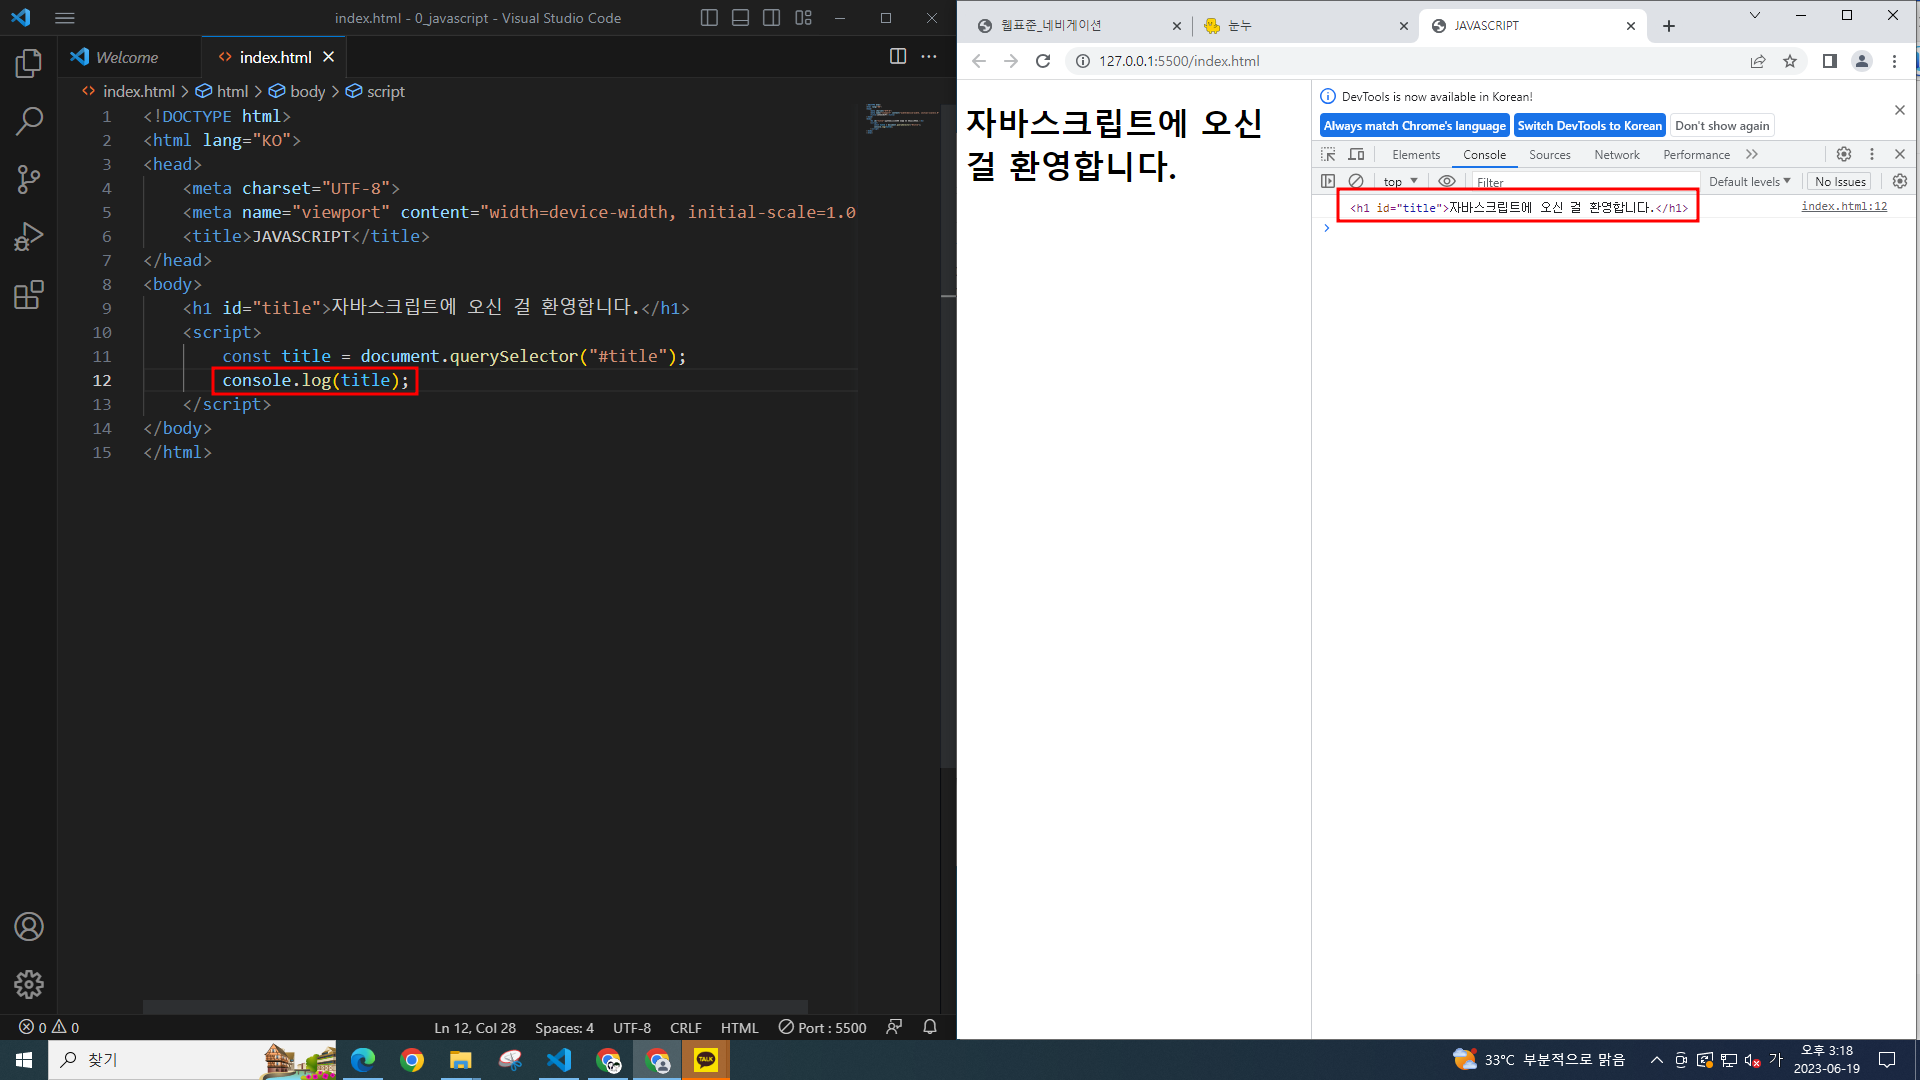The height and width of the screenshot is (1080, 1920).
Task: Open the Extensions view in the activity bar
Action: (29, 295)
